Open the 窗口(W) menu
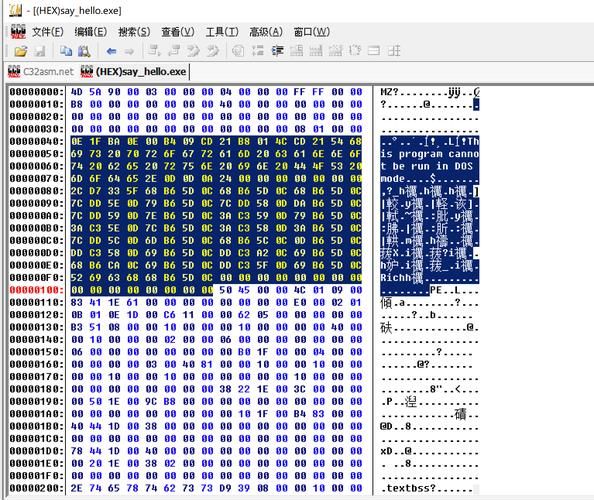Viewport: 594px width, 500px height. tap(311, 32)
